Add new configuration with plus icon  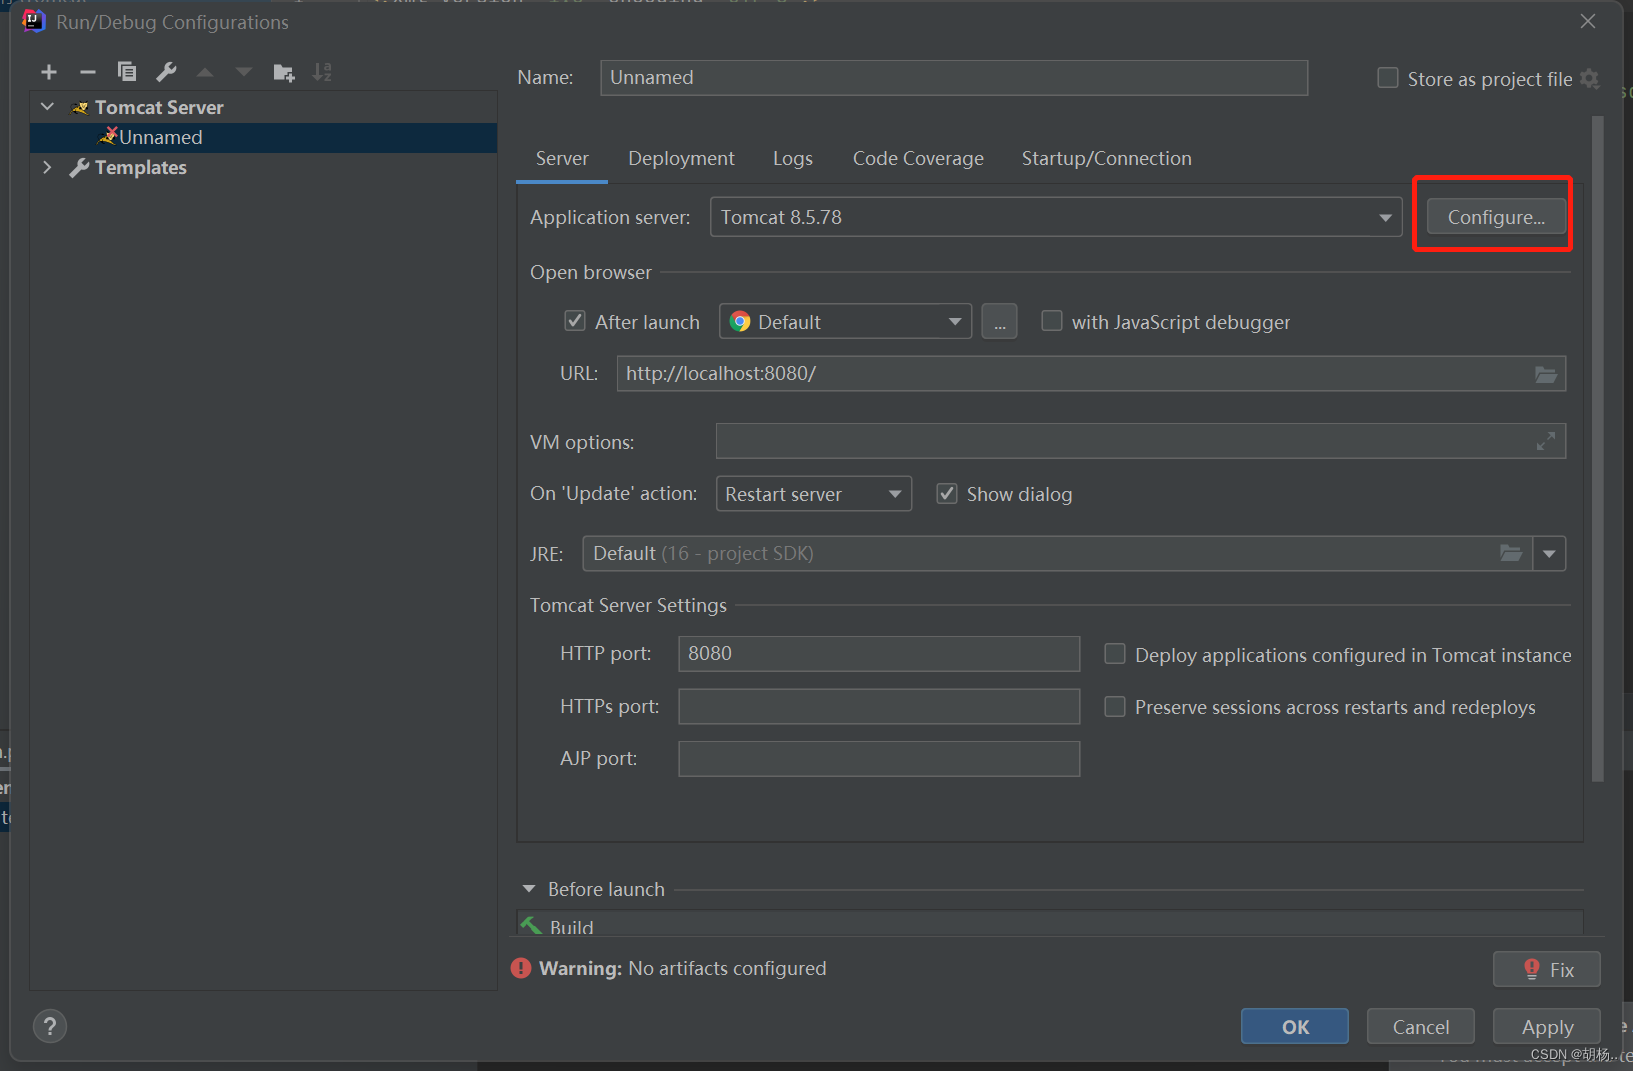(x=49, y=72)
